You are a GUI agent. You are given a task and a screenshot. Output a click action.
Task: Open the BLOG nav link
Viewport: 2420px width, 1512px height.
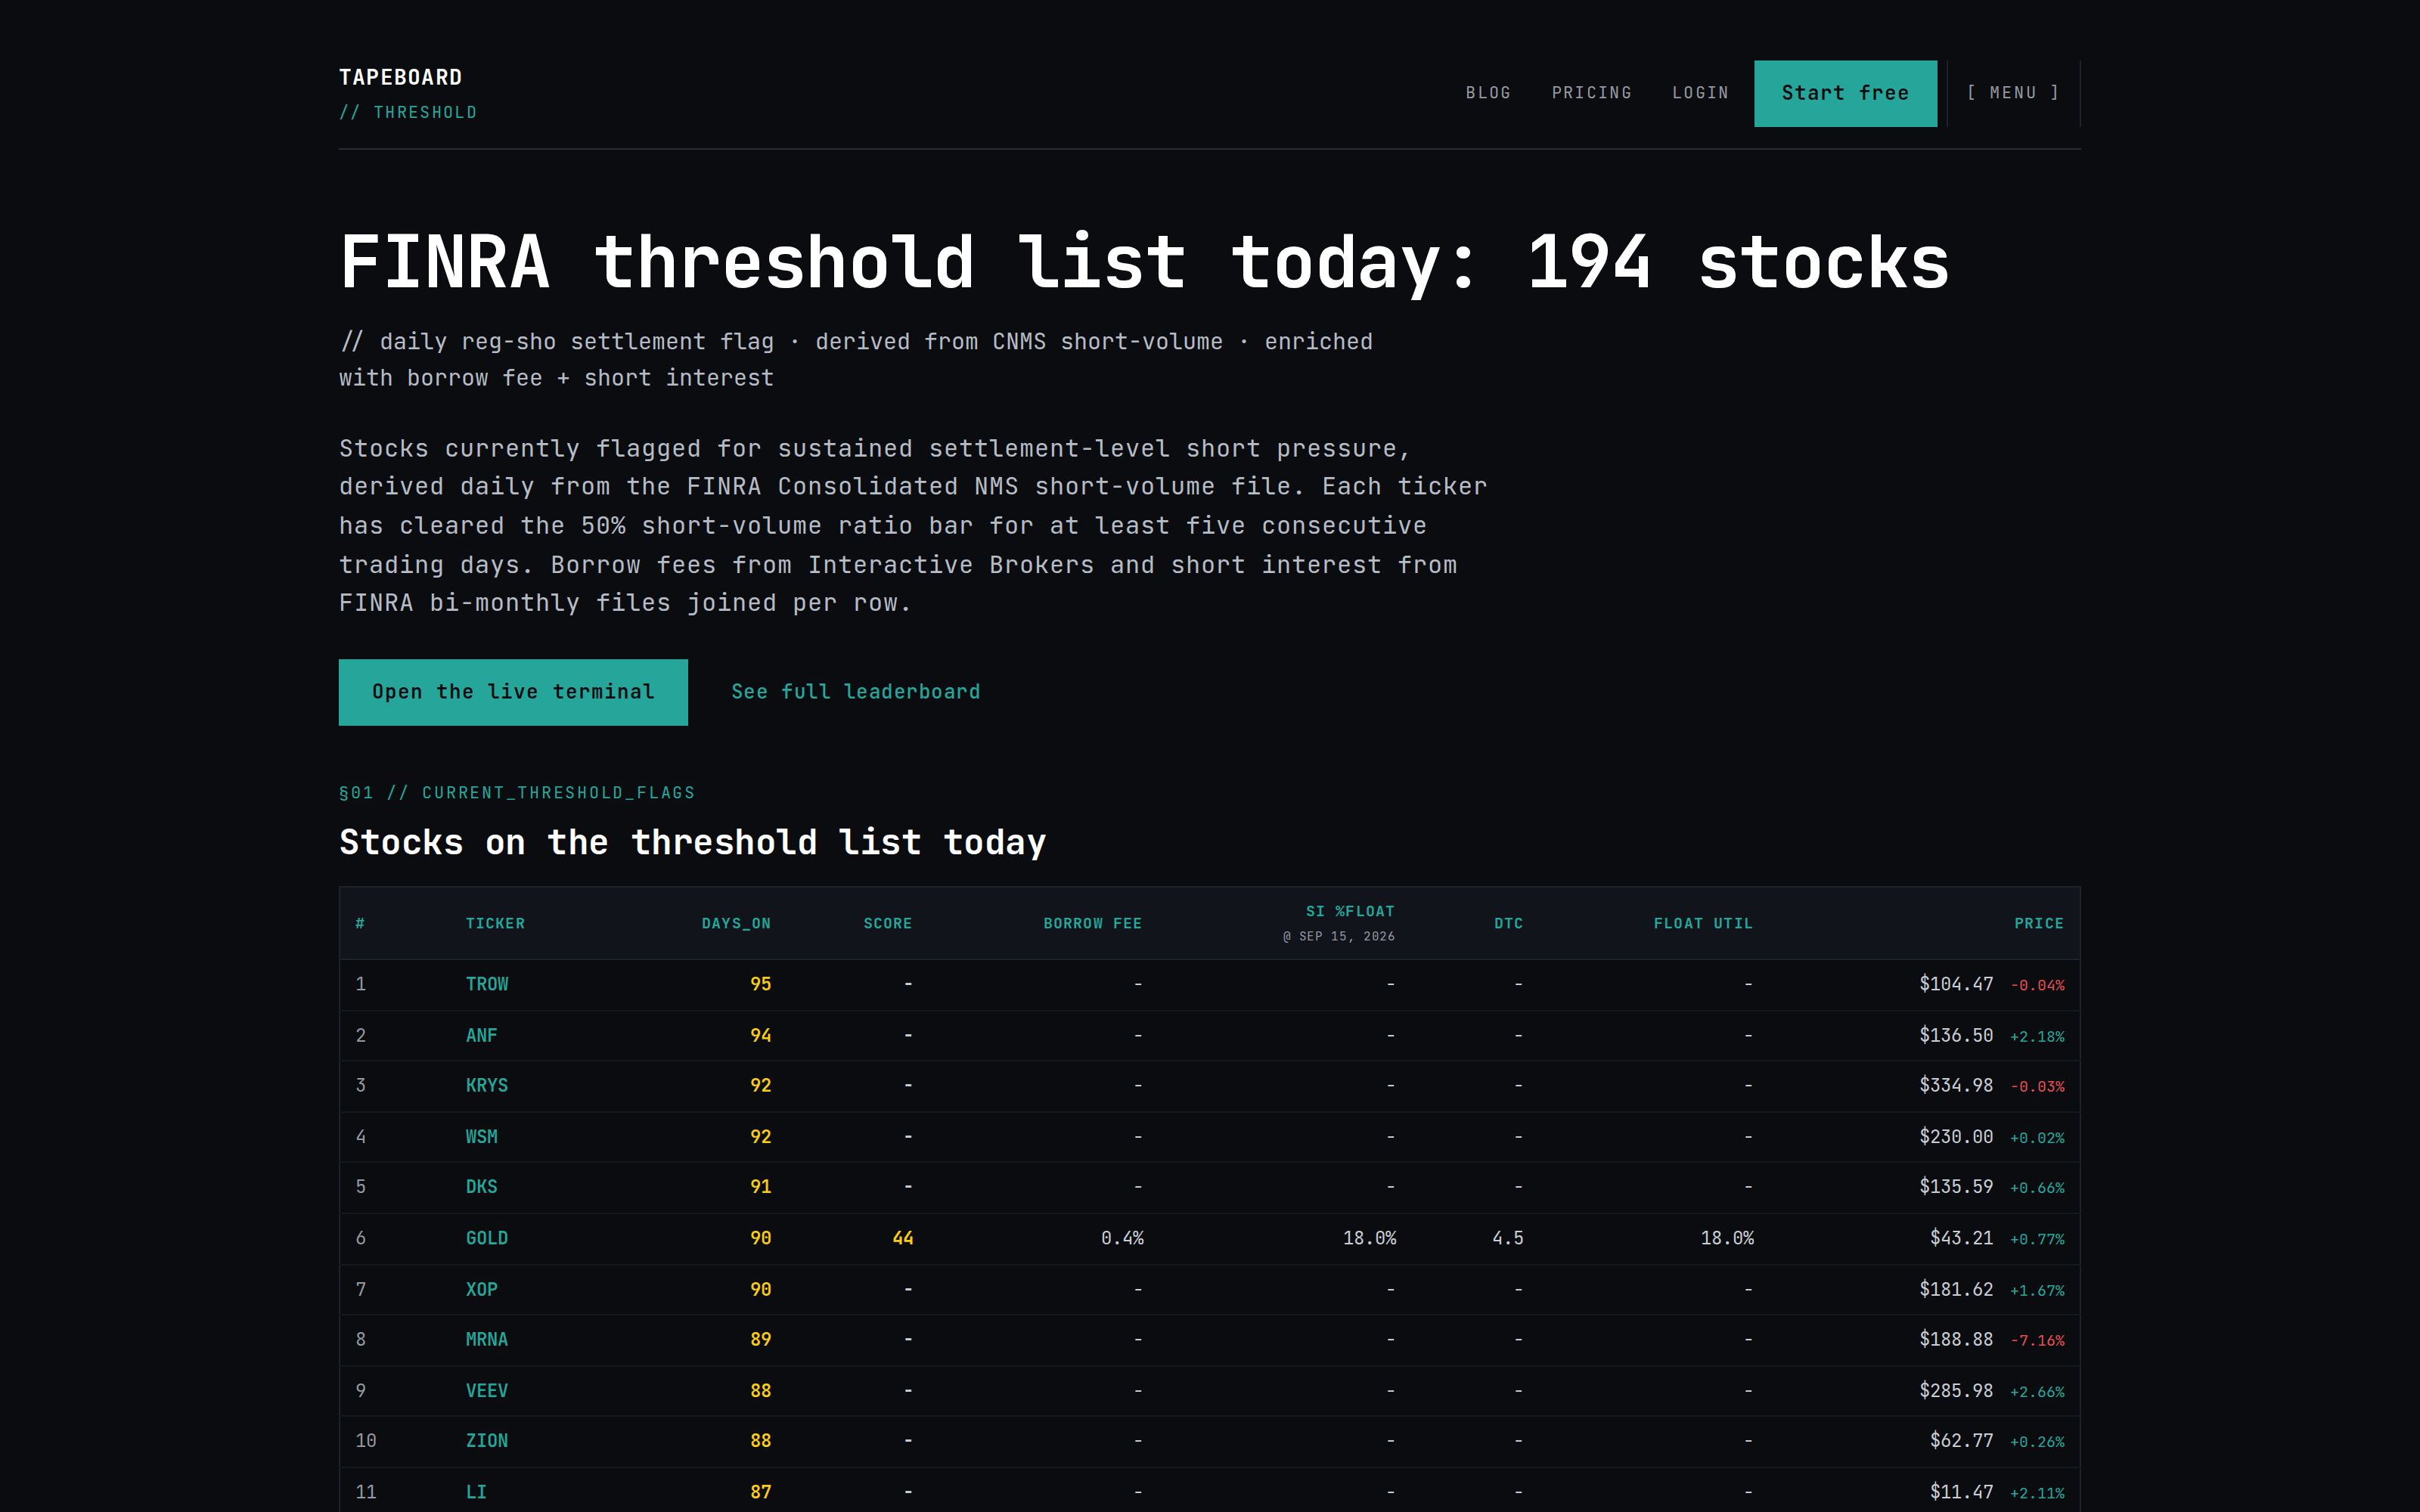click(x=1488, y=93)
